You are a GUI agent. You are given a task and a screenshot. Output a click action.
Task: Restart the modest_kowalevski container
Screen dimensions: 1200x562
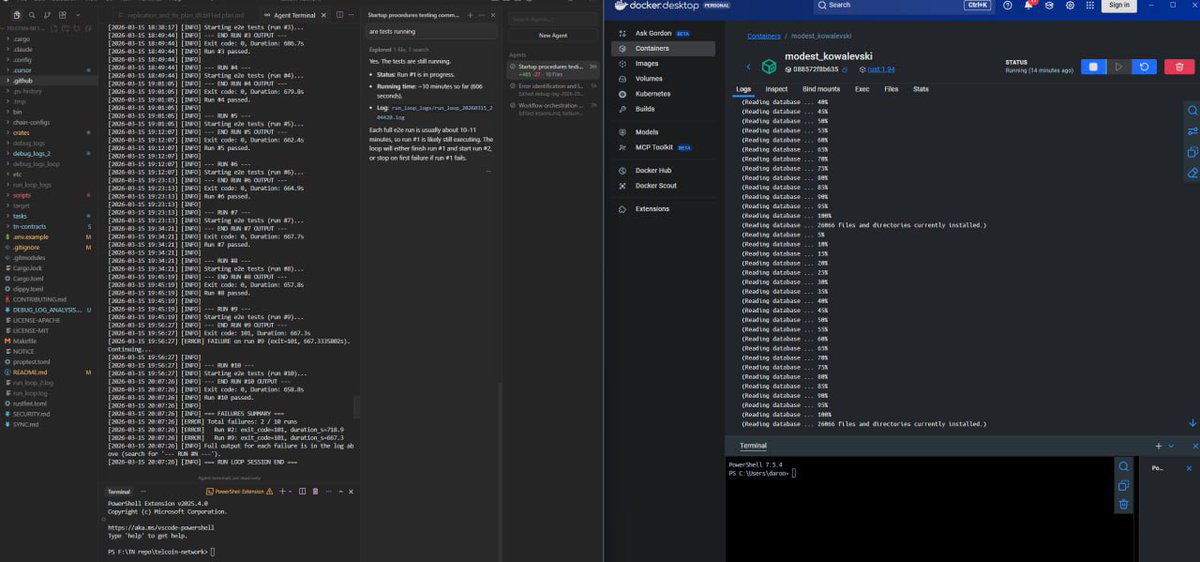pyautogui.click(x=1144, y=66)
